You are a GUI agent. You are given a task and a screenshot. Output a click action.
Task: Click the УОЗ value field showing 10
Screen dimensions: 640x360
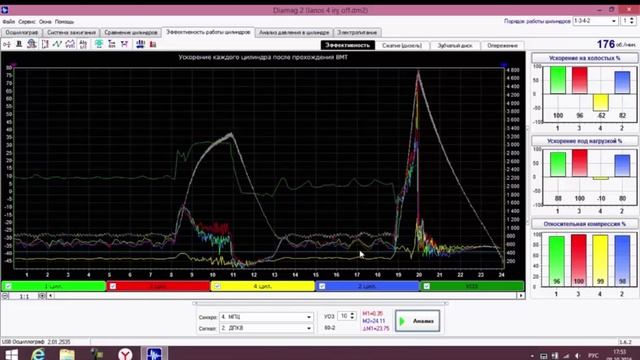click(x=344, y=316)
